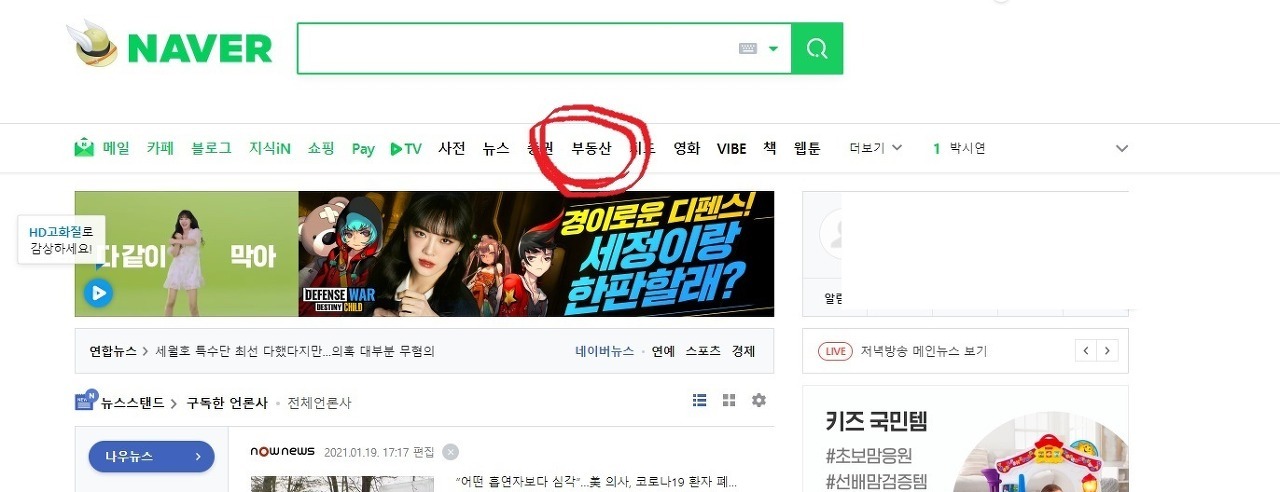Open newsstand settings gear icon
Screen dimensions: 1280x492
click(x=759, y=400)
